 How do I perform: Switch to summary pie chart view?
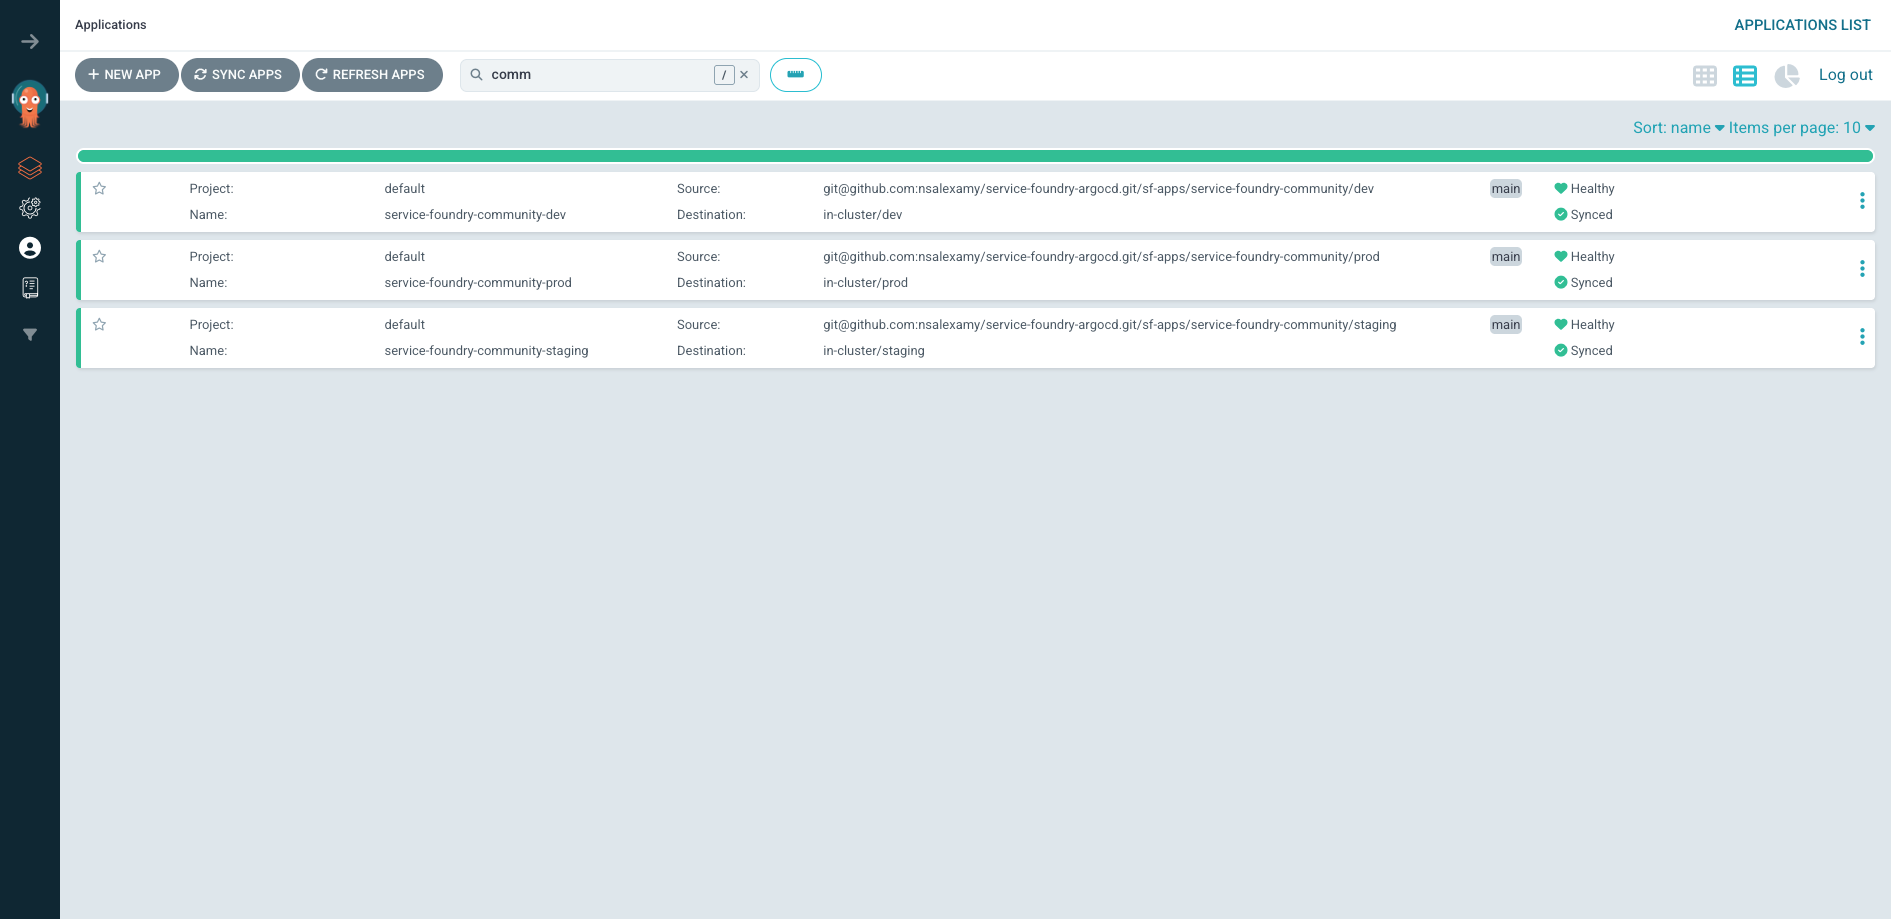click(1786, 75)
